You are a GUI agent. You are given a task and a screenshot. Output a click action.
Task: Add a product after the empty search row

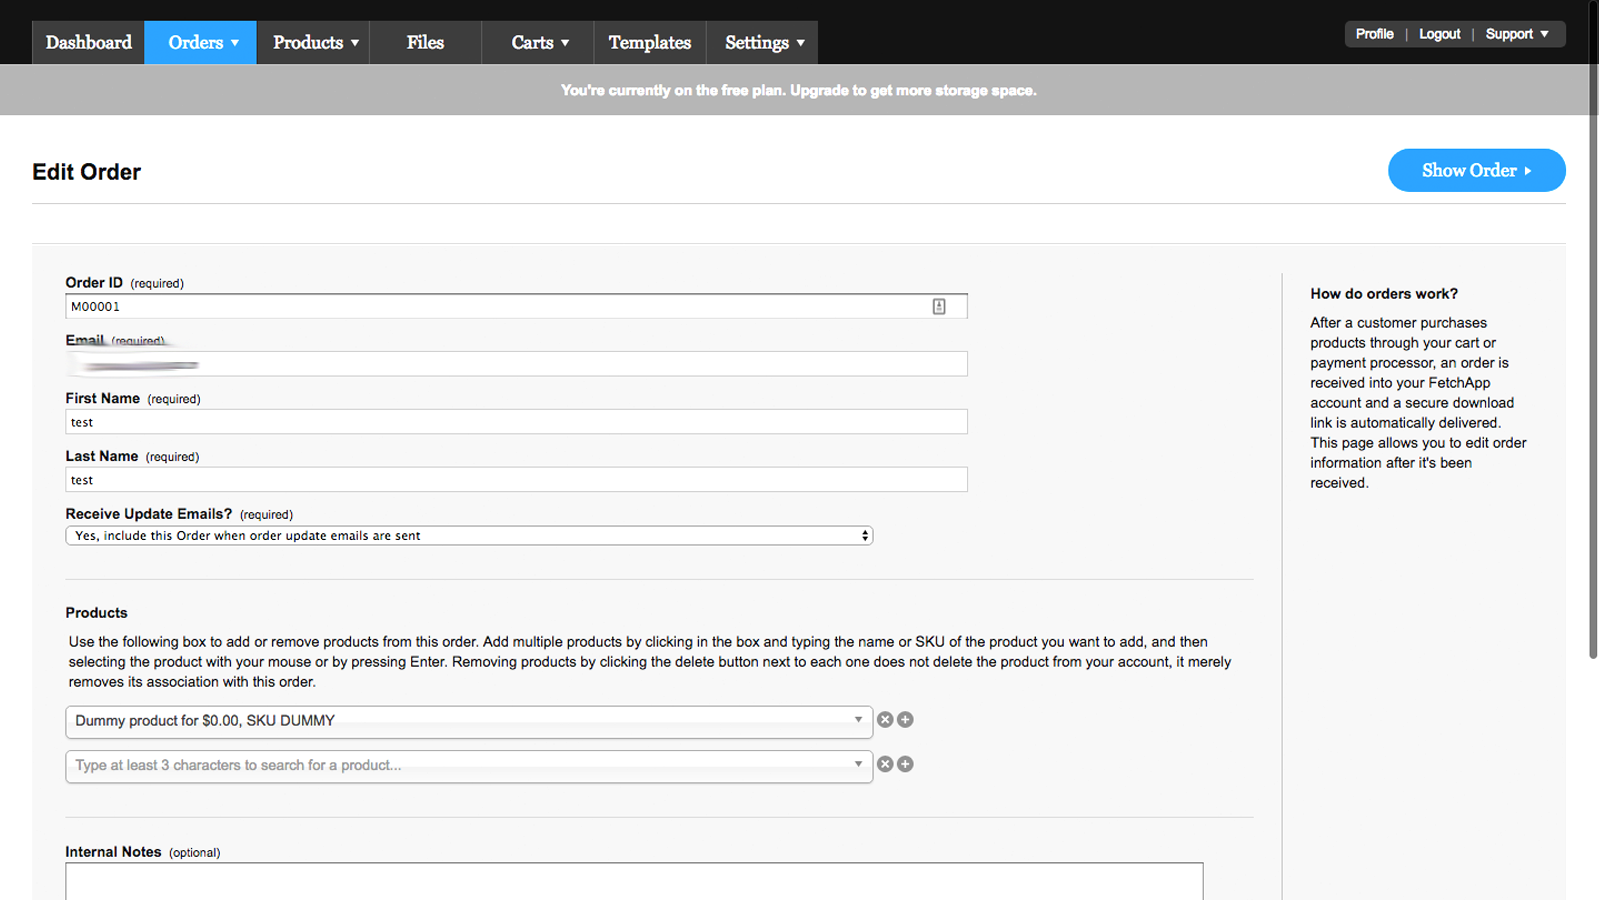[905, 764]
